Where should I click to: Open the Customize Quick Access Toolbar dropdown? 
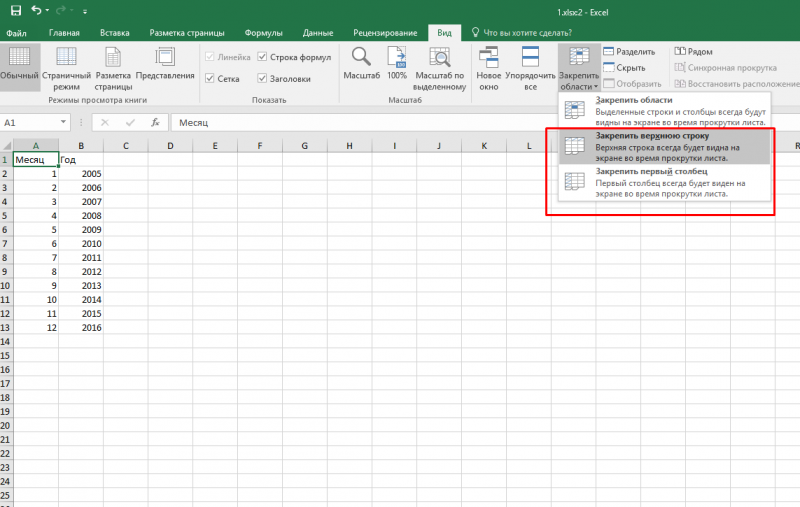pos(85,11)
